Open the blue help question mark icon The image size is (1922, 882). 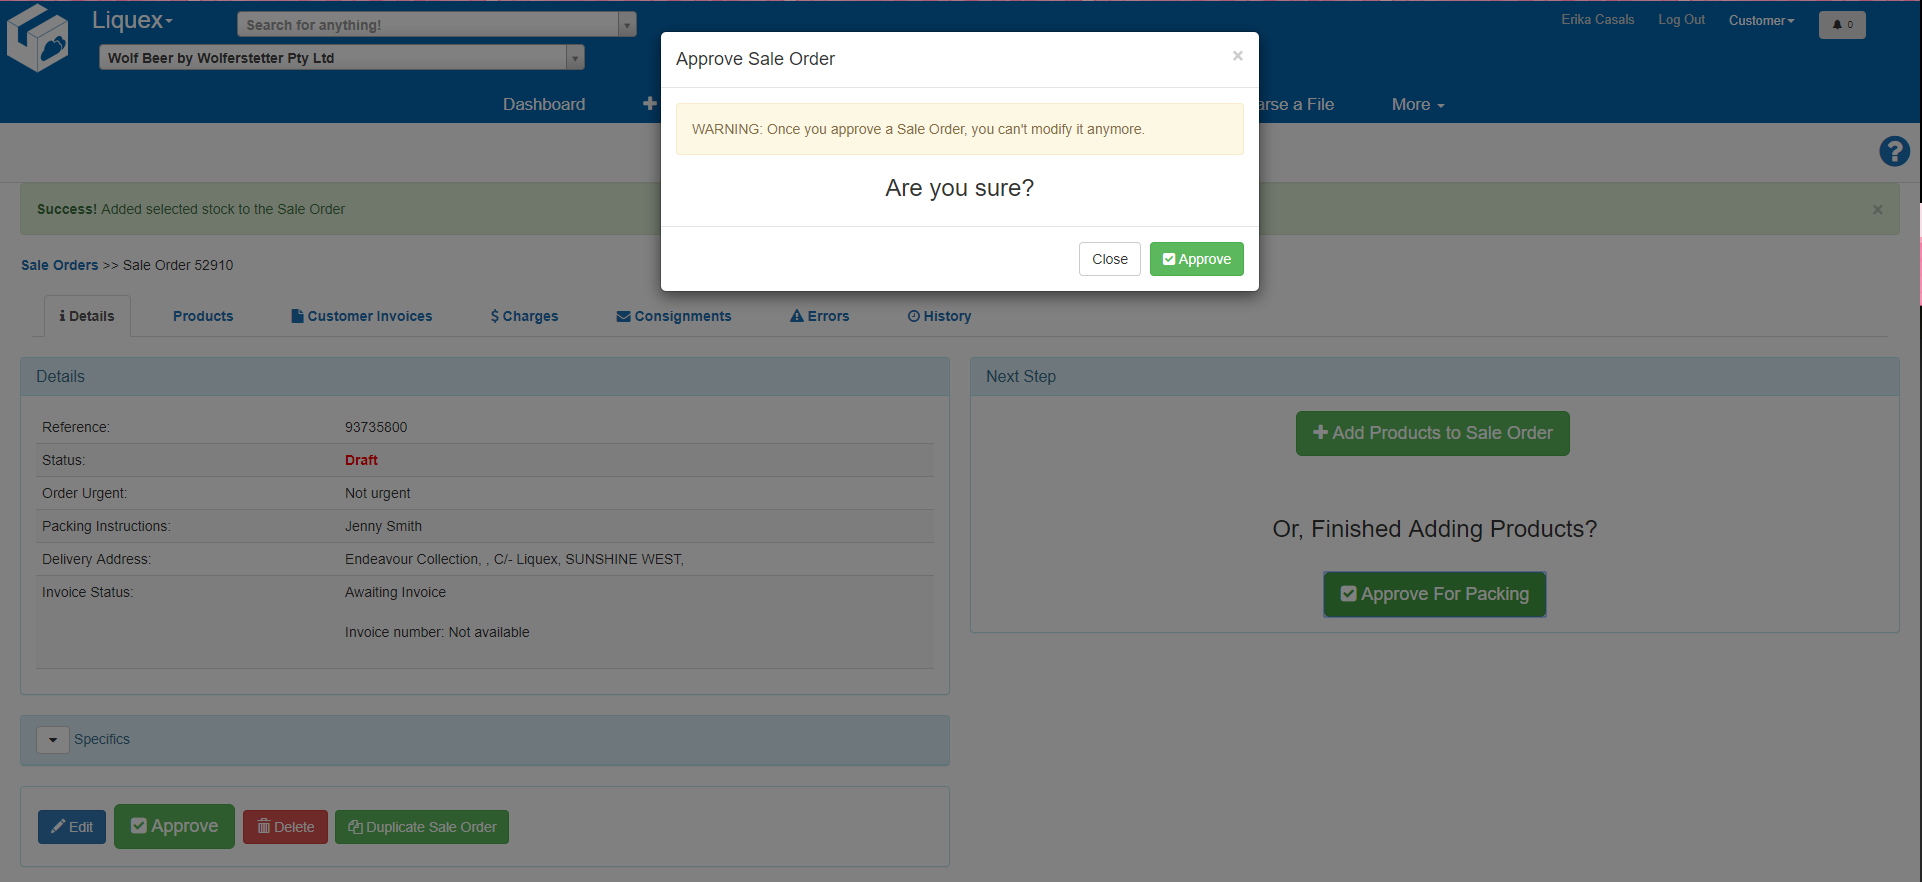tap(1894, 151)
